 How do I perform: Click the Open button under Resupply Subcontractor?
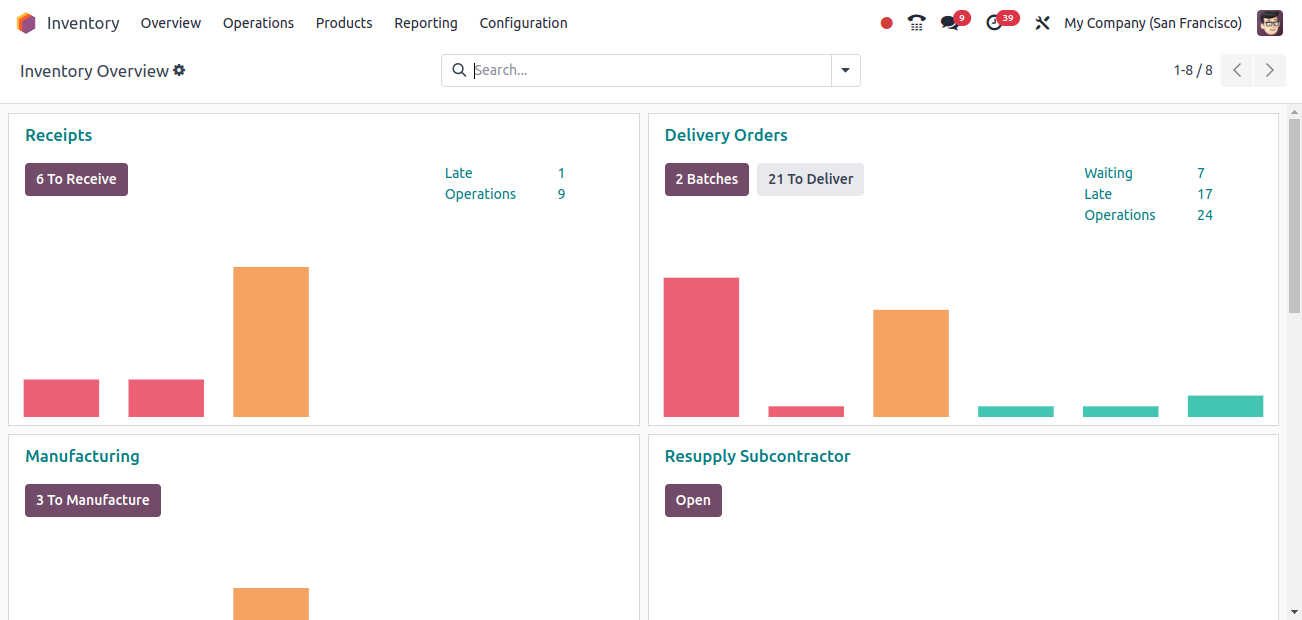pos(693,500)
